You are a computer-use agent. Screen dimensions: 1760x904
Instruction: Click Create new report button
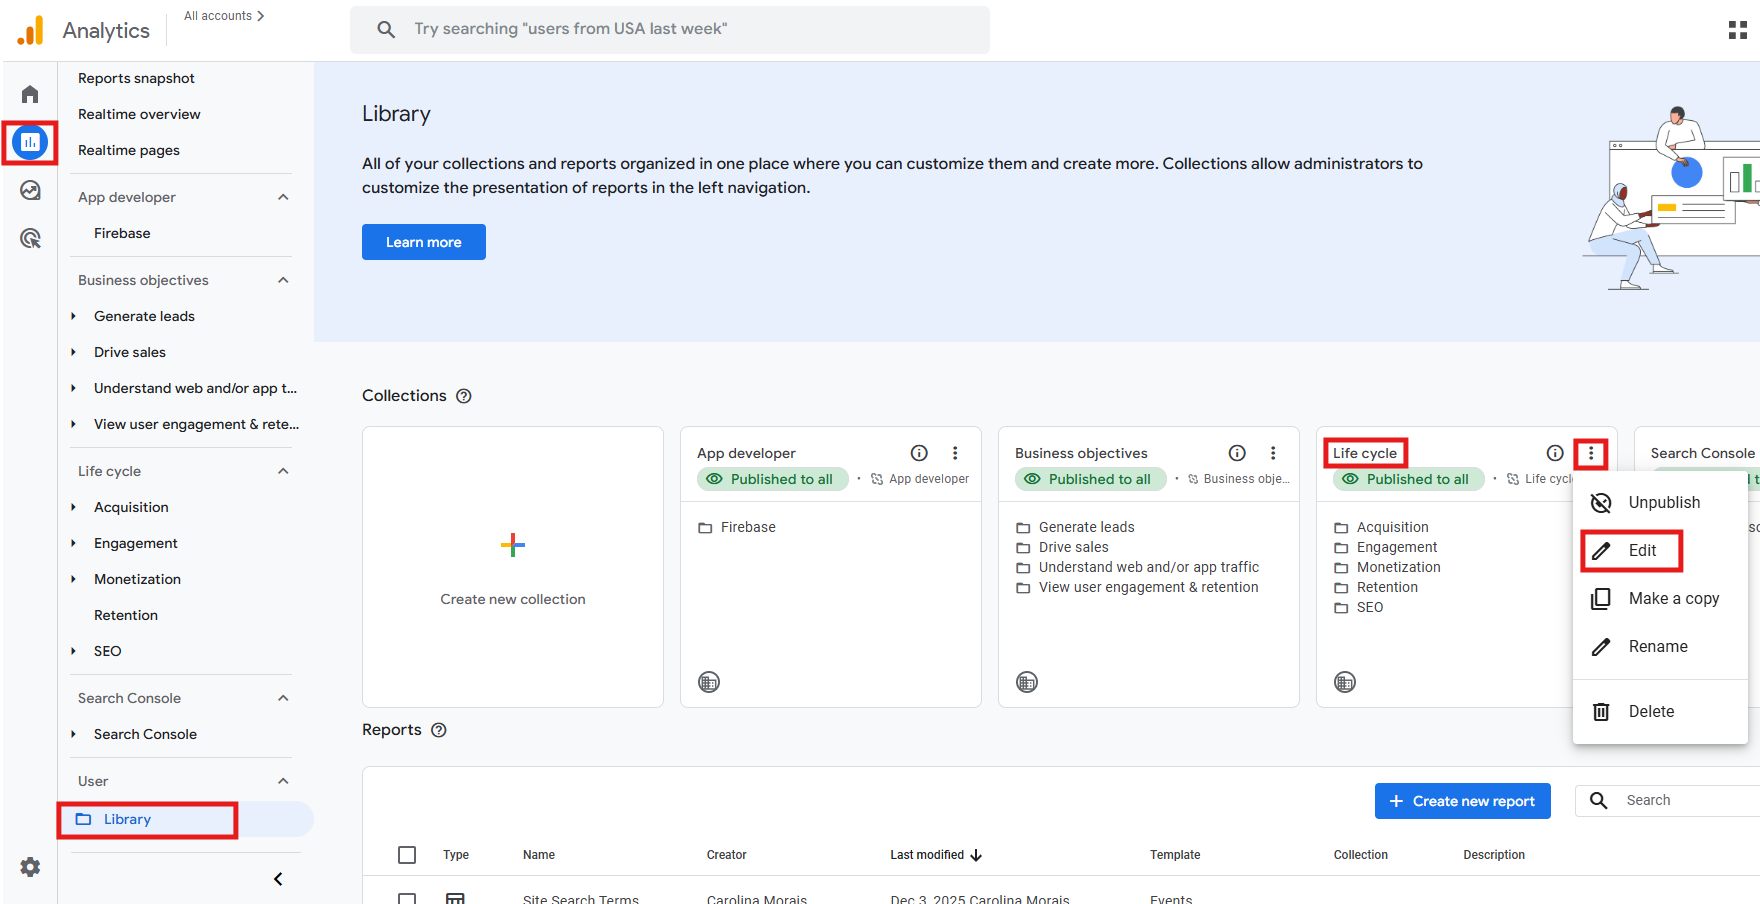click(x=1463, y=801)
